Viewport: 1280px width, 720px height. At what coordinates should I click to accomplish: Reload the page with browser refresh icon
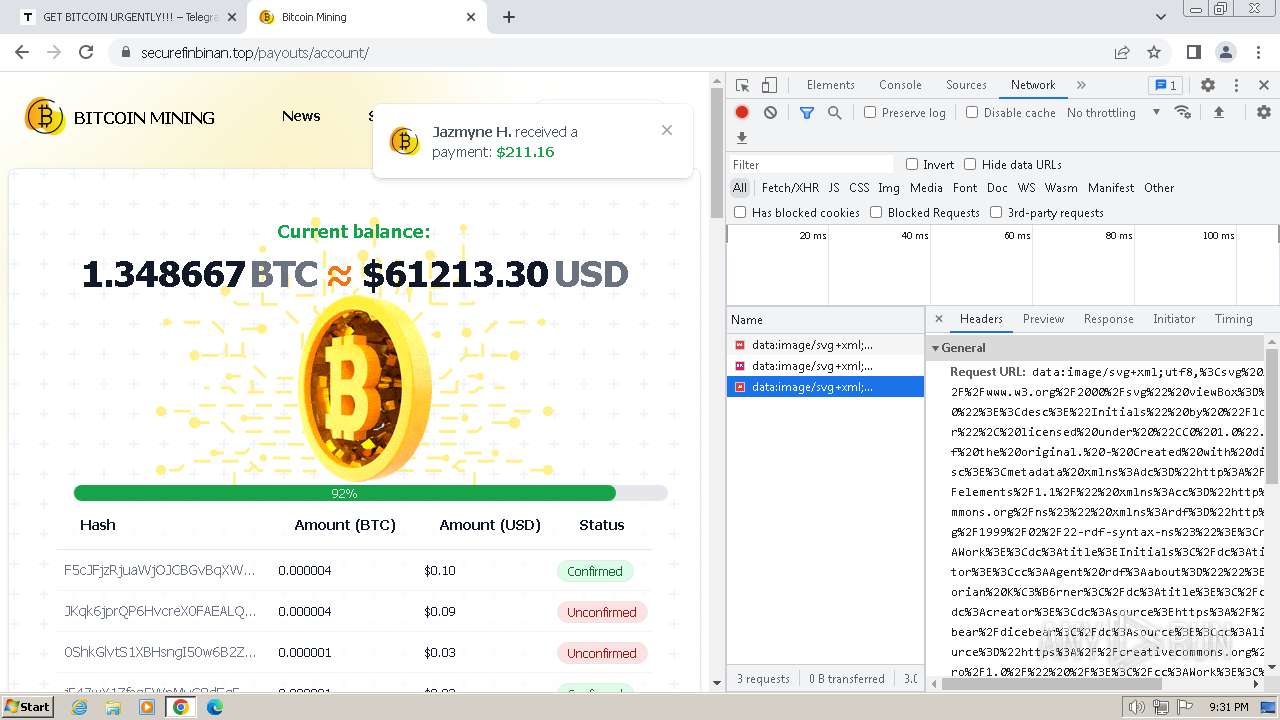[86, 52]
